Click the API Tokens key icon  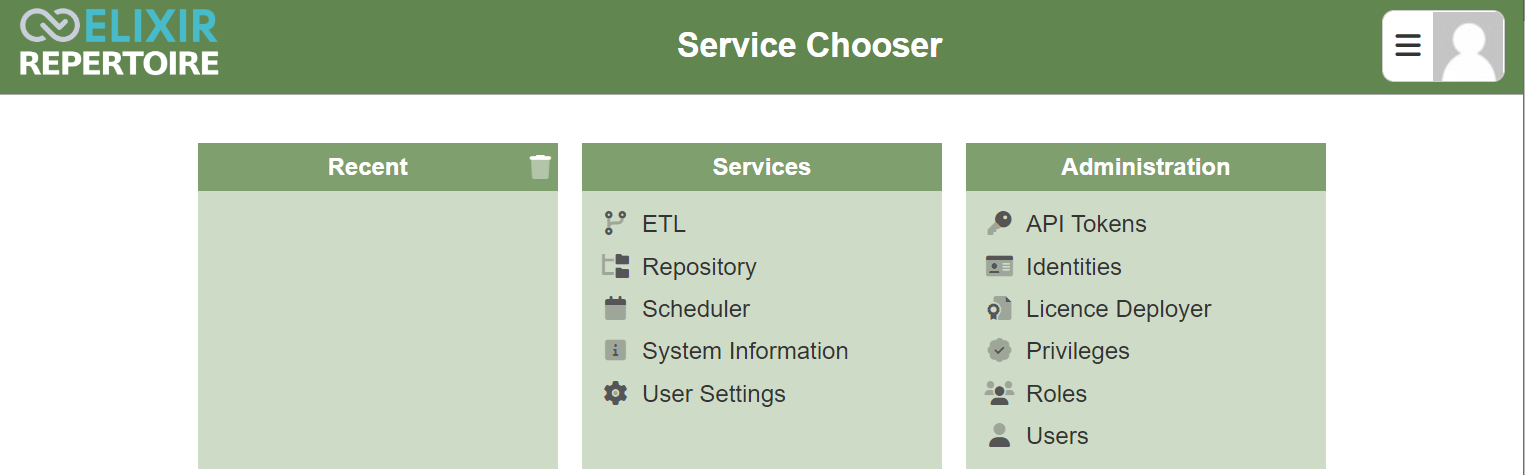(x=999, y=224)
